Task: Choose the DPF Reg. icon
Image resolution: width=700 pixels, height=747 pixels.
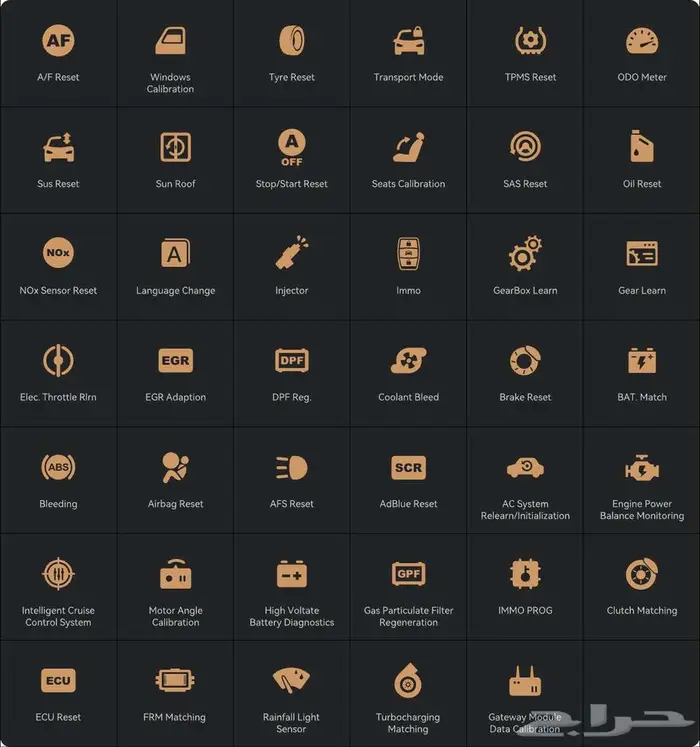Action: pos(292,360)
